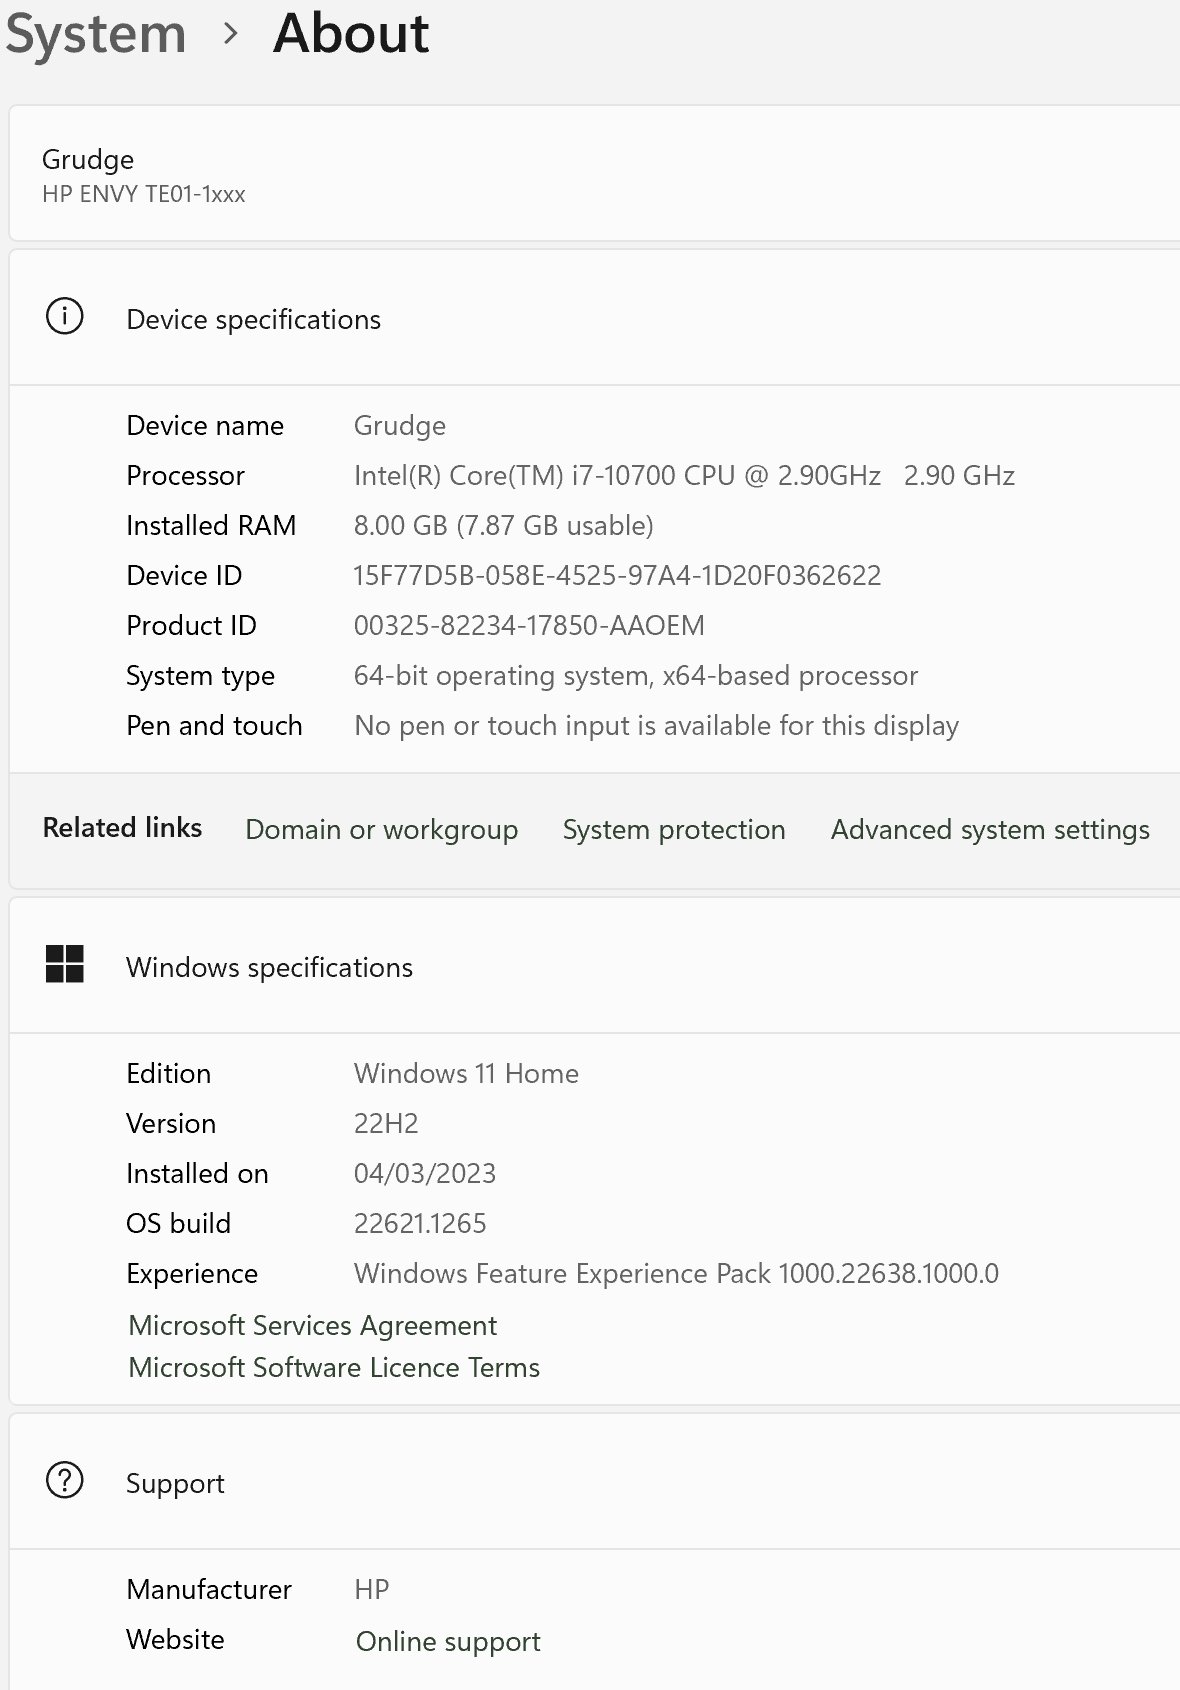The width and height of the screenshot is (1180, 1690).
Task: Open Advanced system settings link
Action: [x=989, y=829]
